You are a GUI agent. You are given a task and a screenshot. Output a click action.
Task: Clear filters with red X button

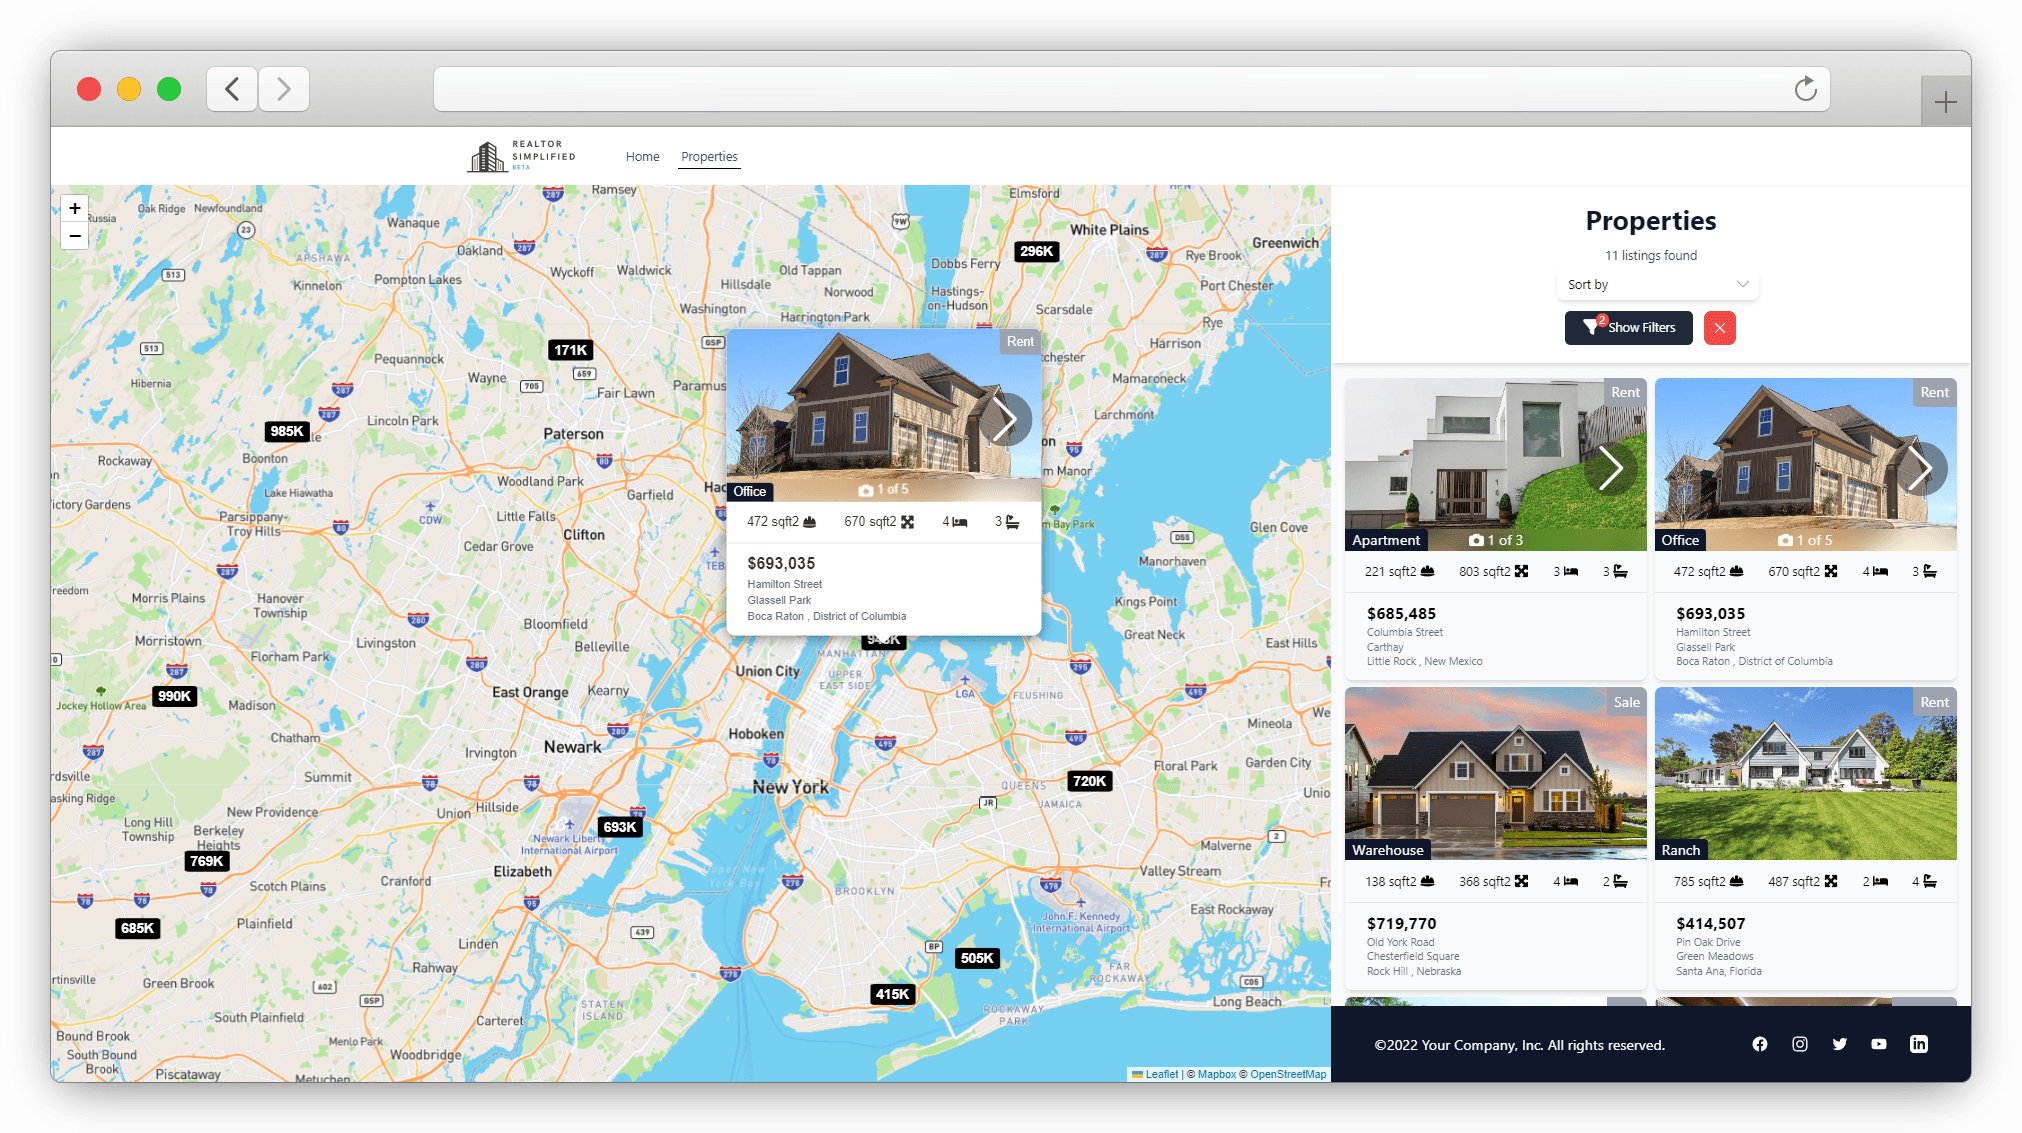(1719, 328)
